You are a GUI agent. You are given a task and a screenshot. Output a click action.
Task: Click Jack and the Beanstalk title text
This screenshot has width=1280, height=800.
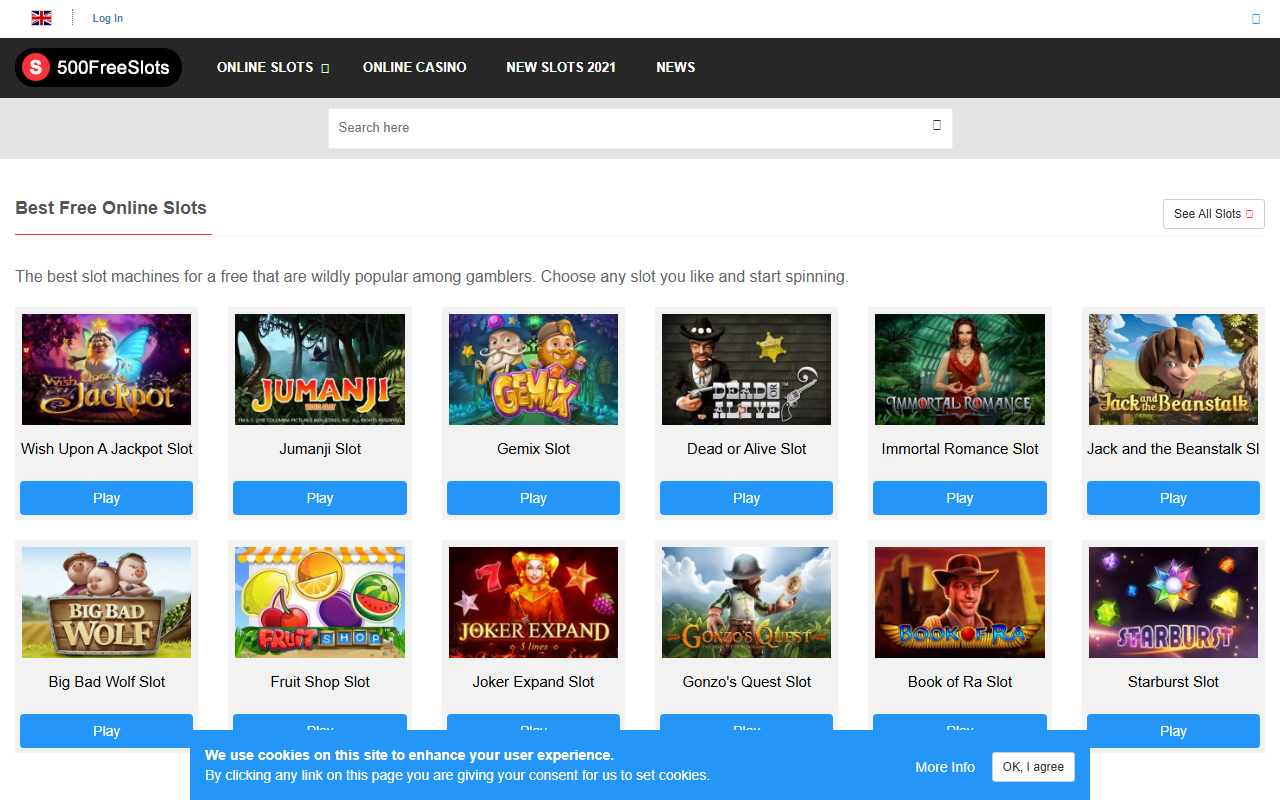pyautogui.click(x=1173, y=449)
